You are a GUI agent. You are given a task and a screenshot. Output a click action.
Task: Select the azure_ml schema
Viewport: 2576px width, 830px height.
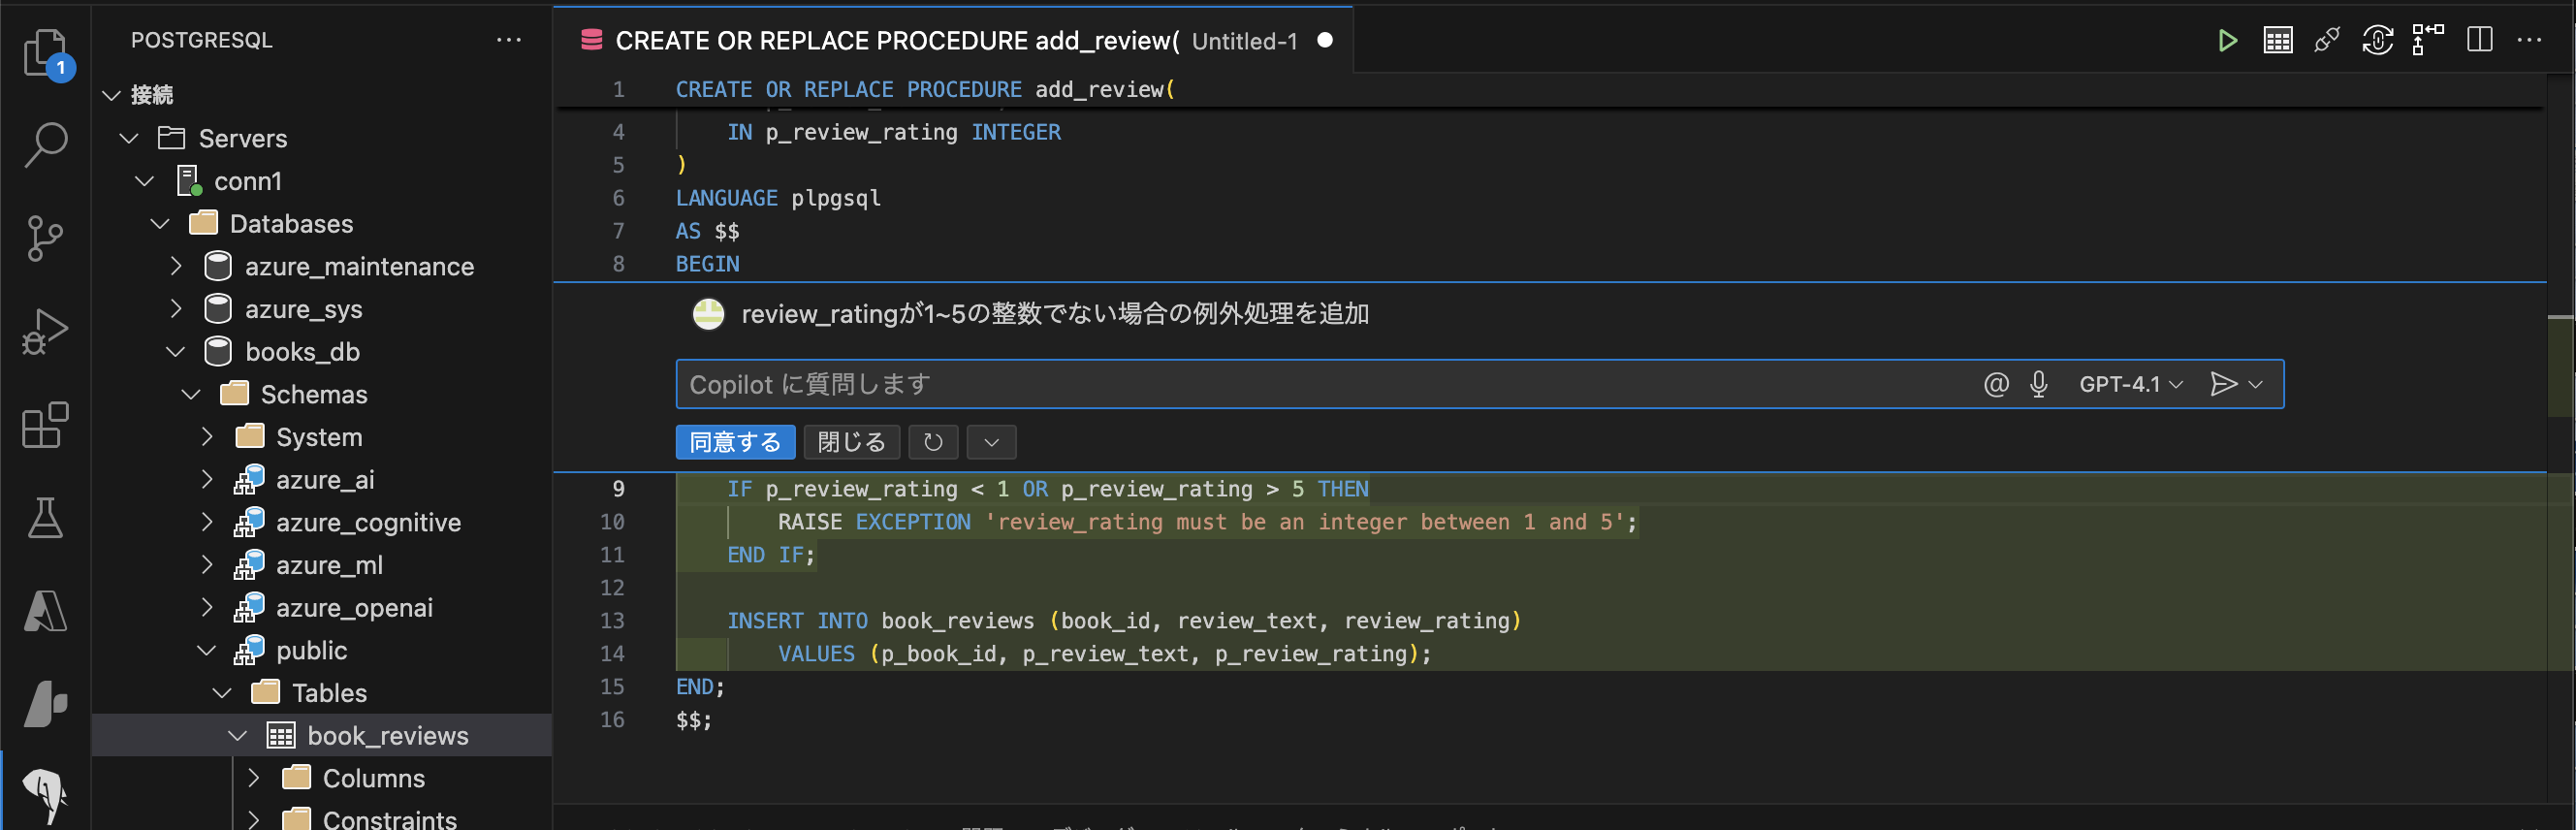click(329, 565)
